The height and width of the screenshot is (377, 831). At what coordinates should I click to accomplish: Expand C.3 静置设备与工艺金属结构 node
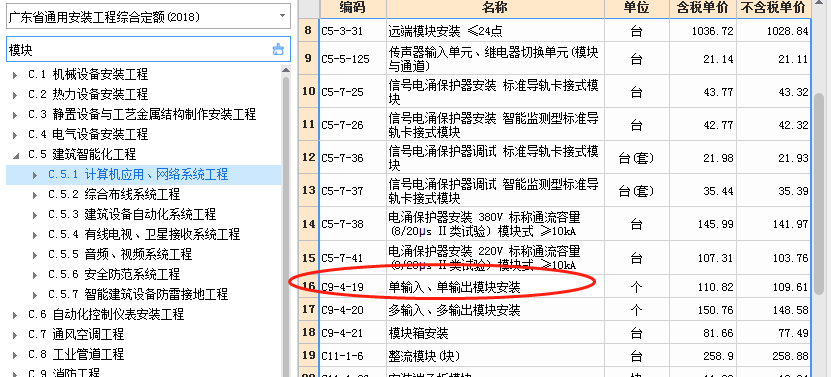pos(15,115)
